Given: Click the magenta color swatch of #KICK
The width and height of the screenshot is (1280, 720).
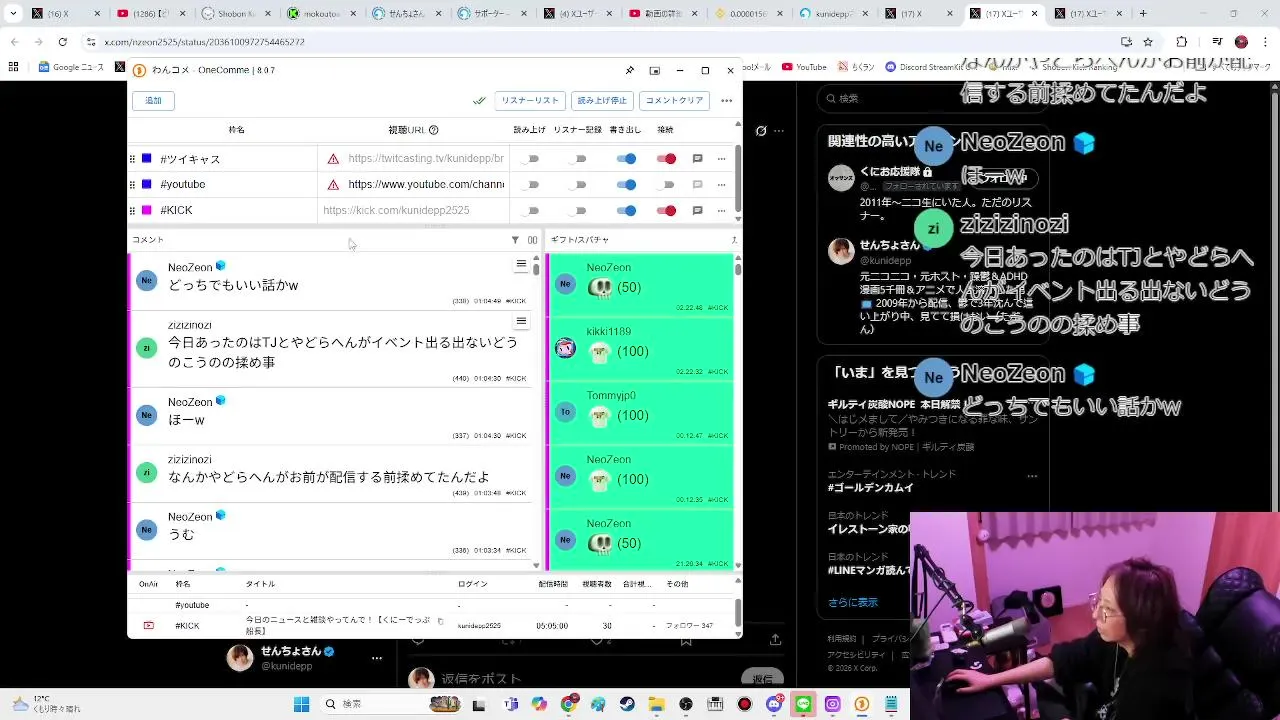Looking at the screenshot, I should [x=147, y=210].
